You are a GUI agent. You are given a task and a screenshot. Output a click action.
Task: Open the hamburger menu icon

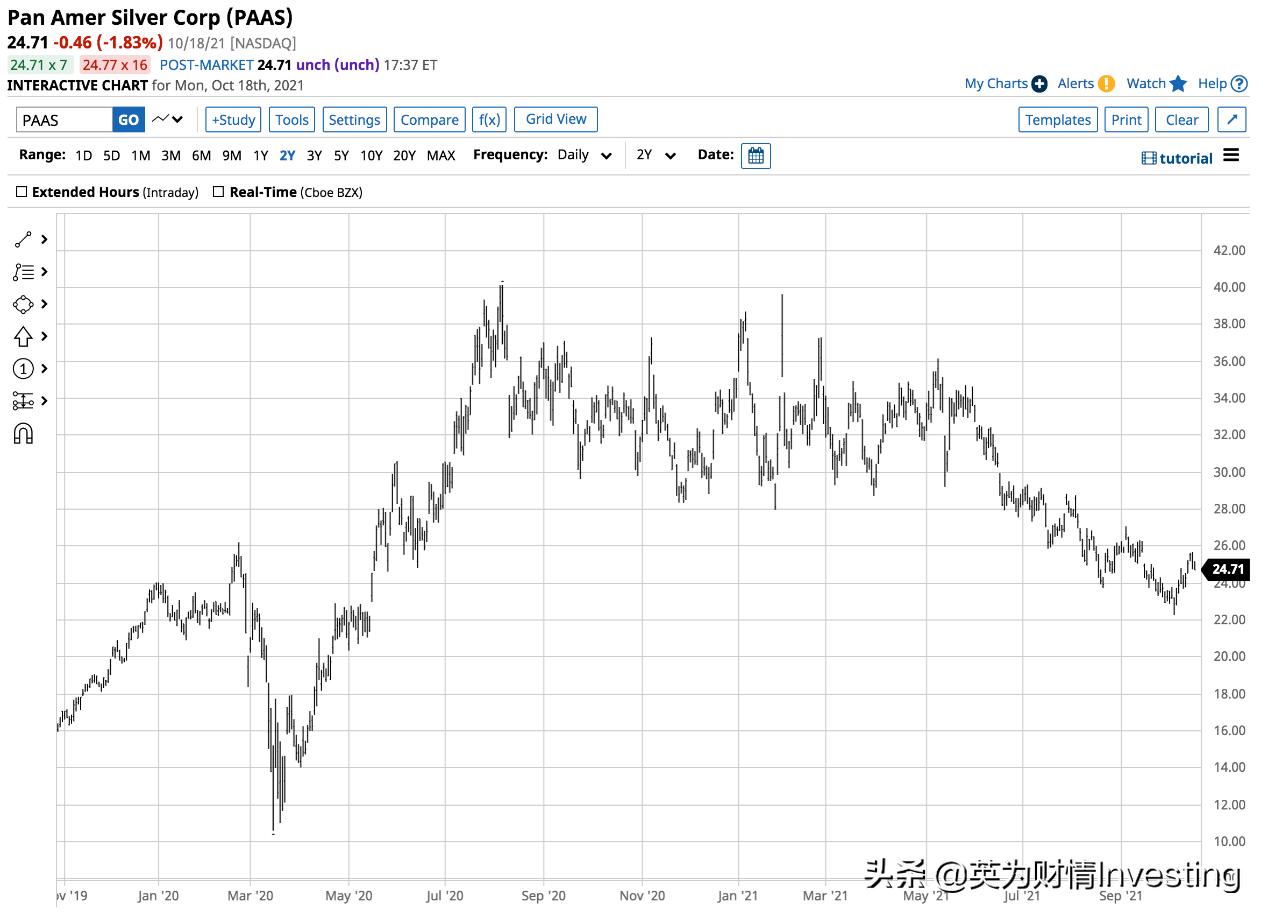point(1231,156)
